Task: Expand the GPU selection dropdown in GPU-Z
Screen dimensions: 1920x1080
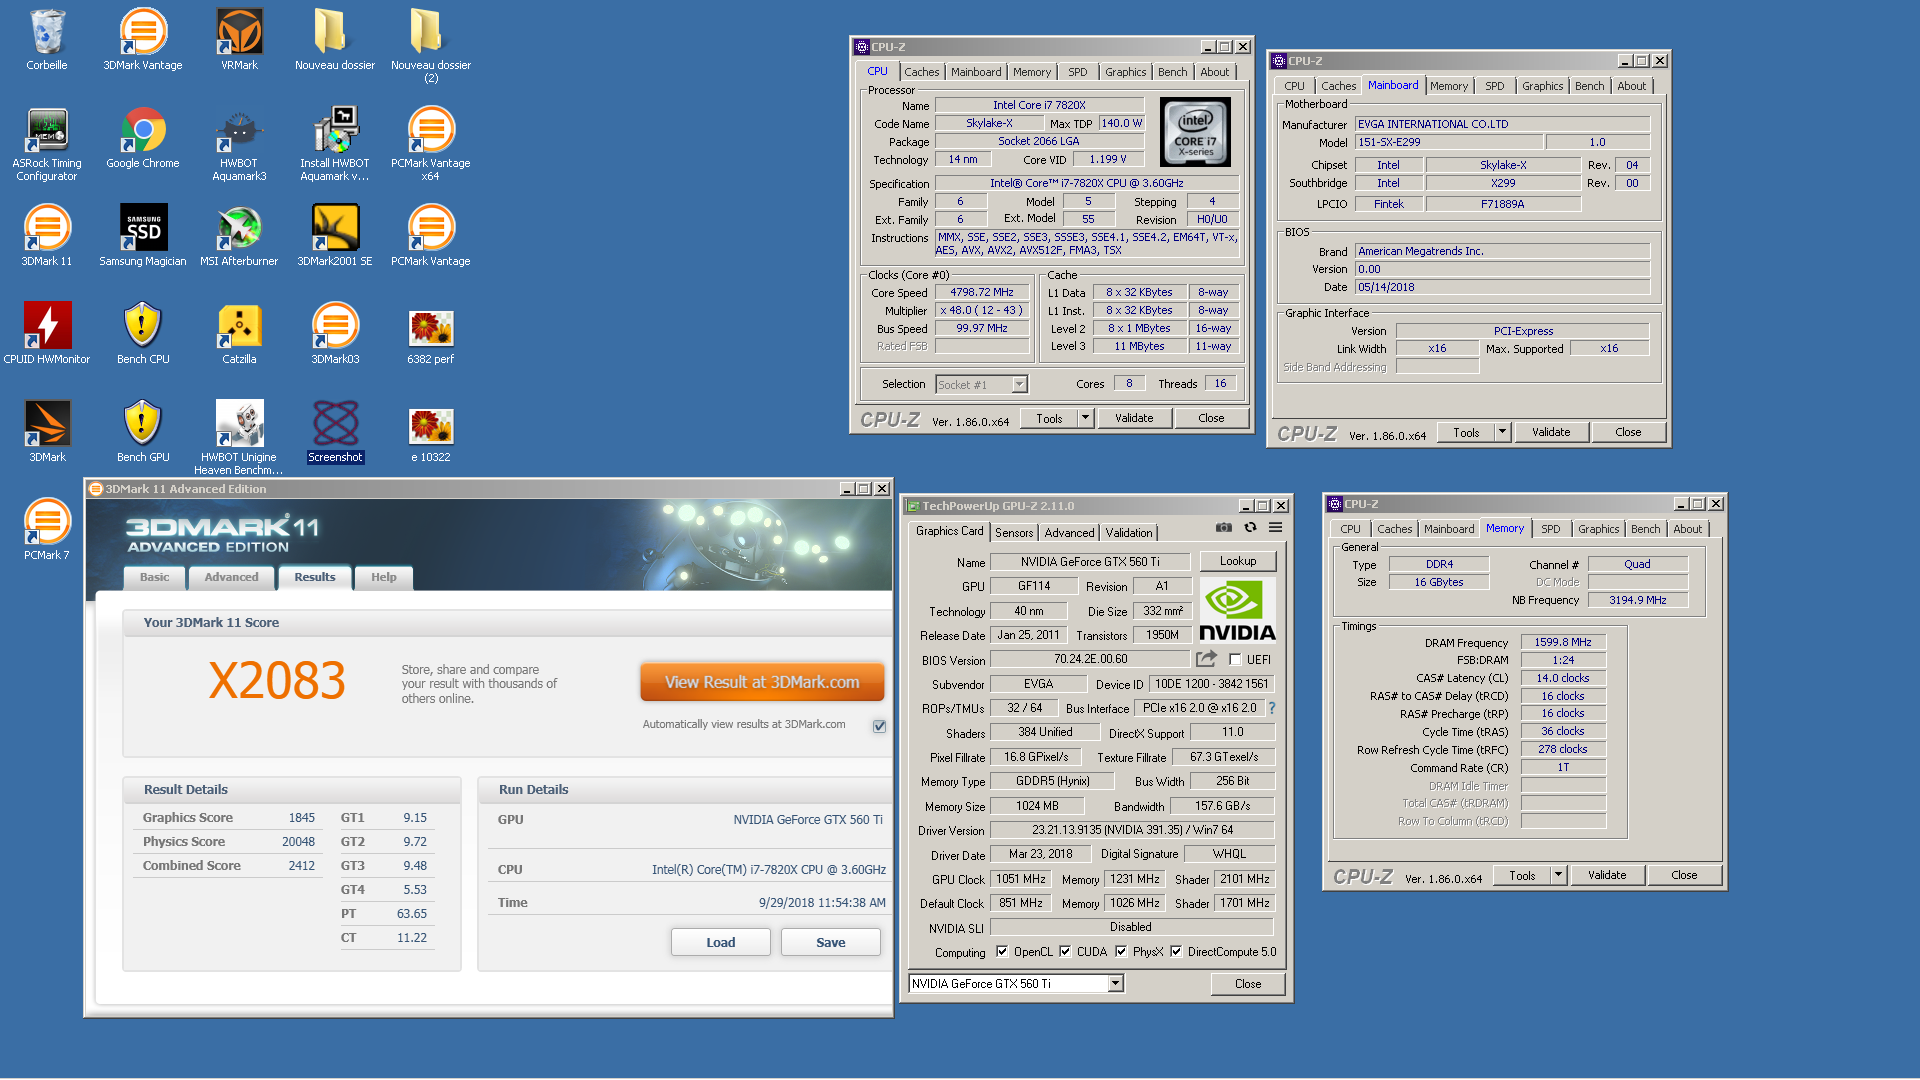Action: pos(1116,984)
